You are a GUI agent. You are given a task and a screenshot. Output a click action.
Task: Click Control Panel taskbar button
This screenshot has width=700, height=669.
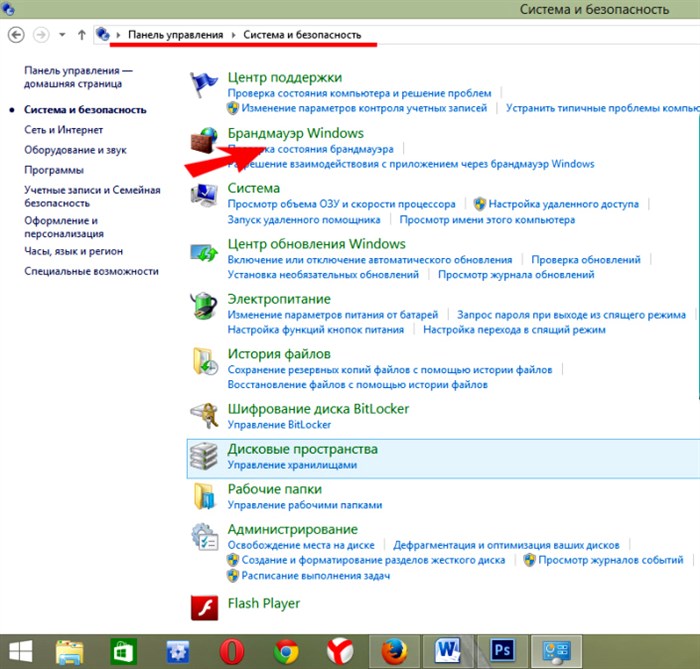(556, 652)
